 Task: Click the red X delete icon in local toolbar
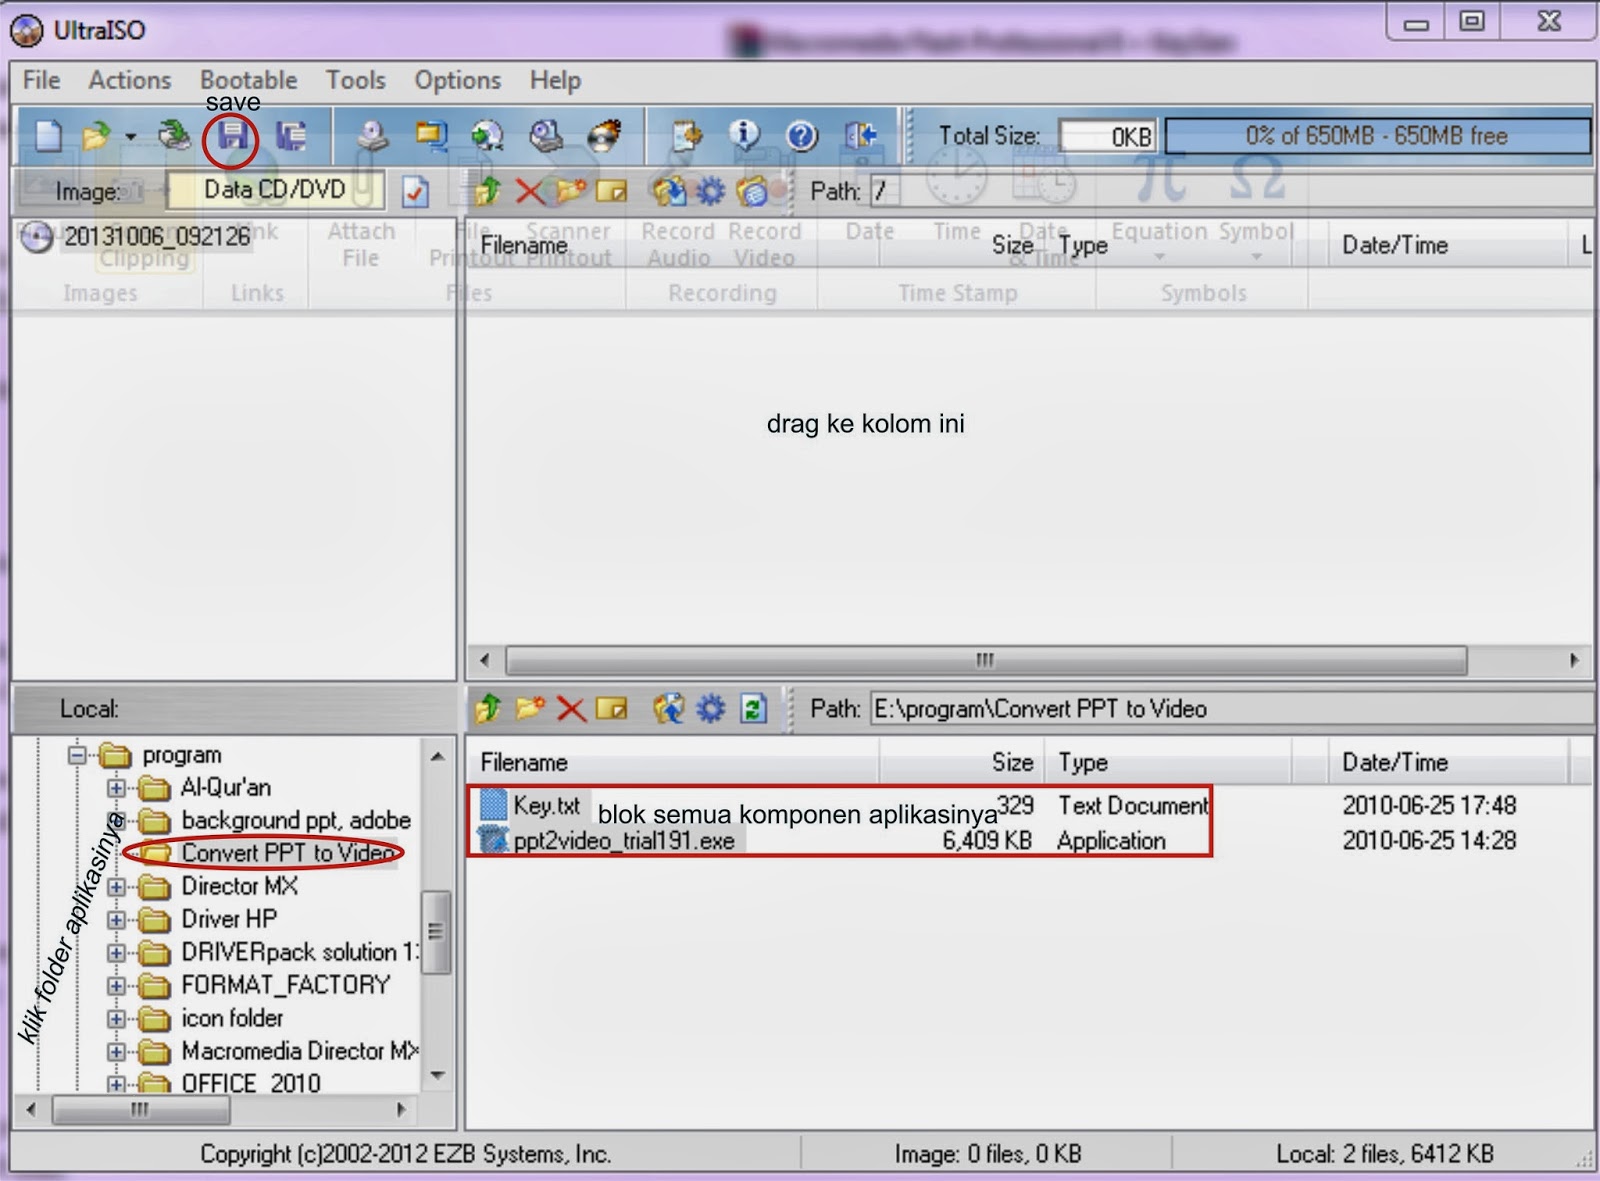click(571, 709)
